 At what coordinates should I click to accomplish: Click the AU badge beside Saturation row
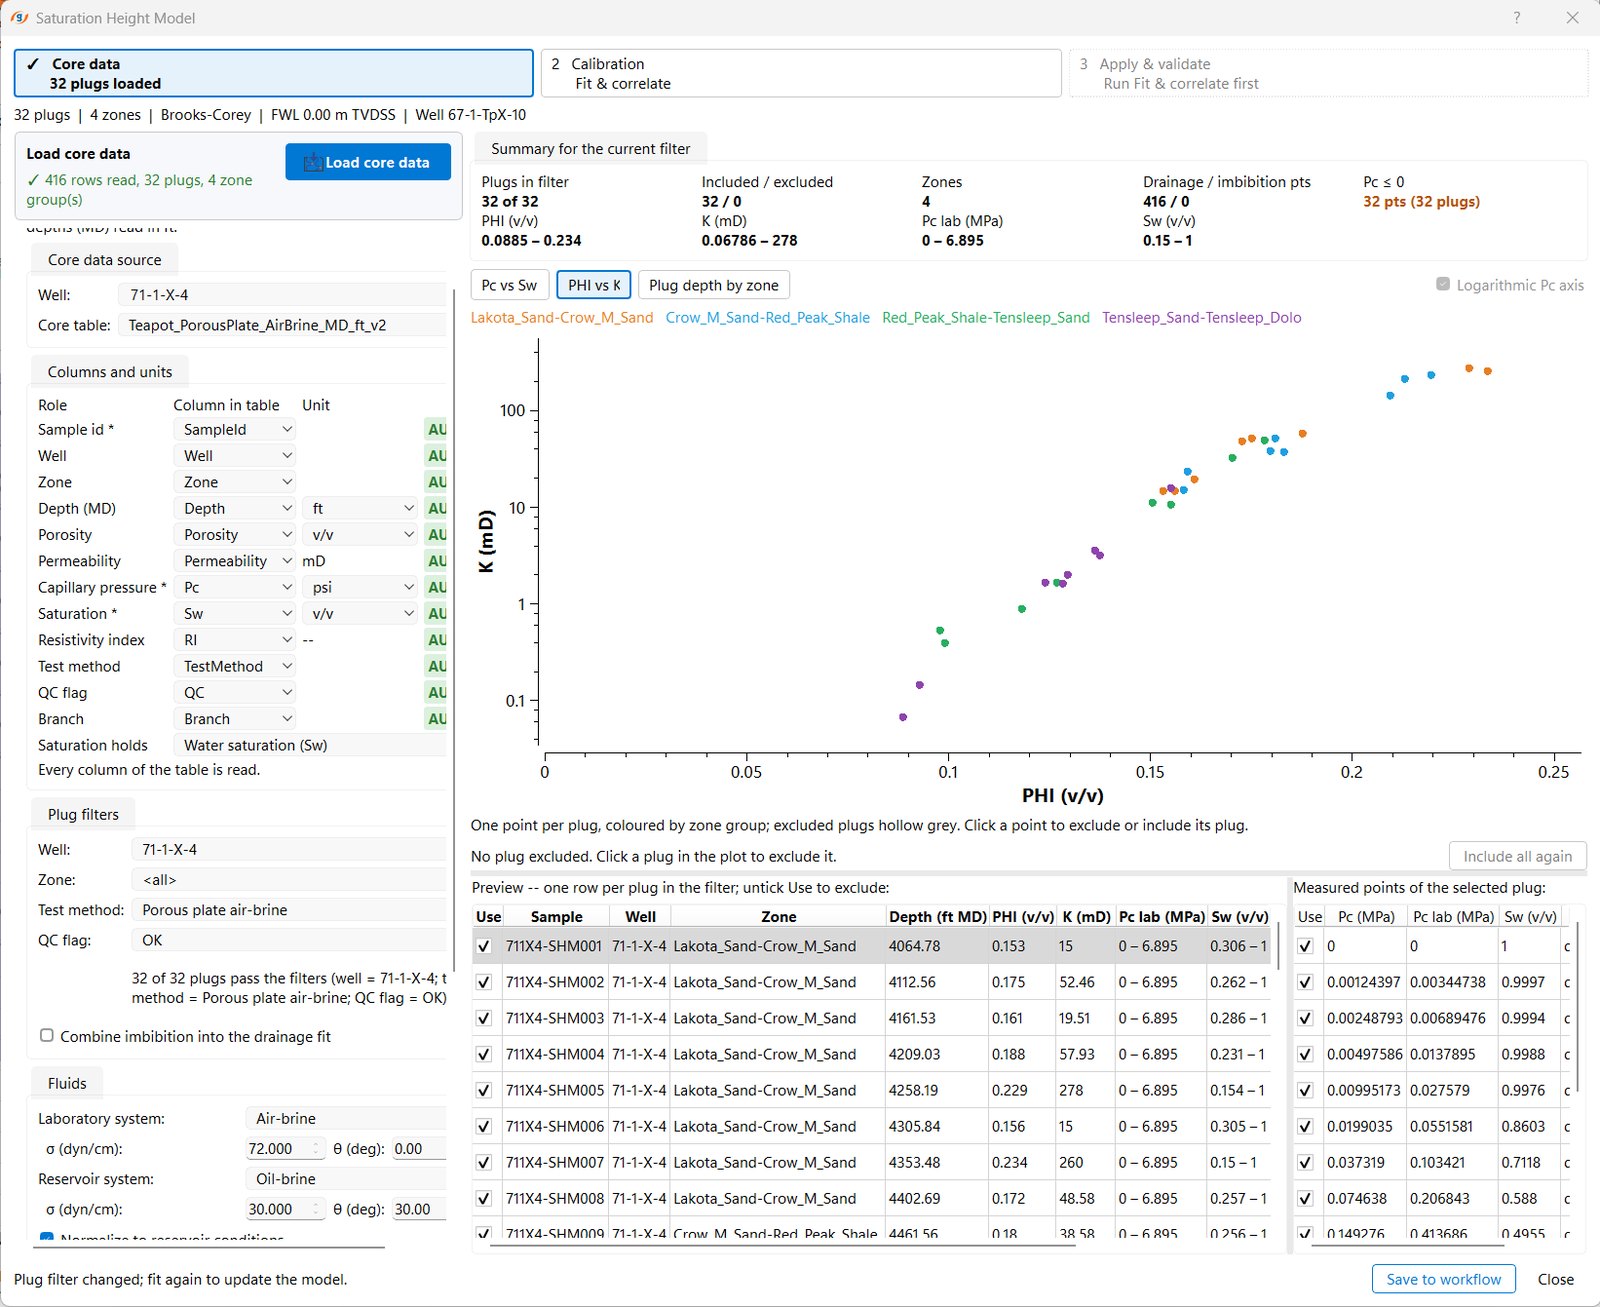tap(437, 613)
